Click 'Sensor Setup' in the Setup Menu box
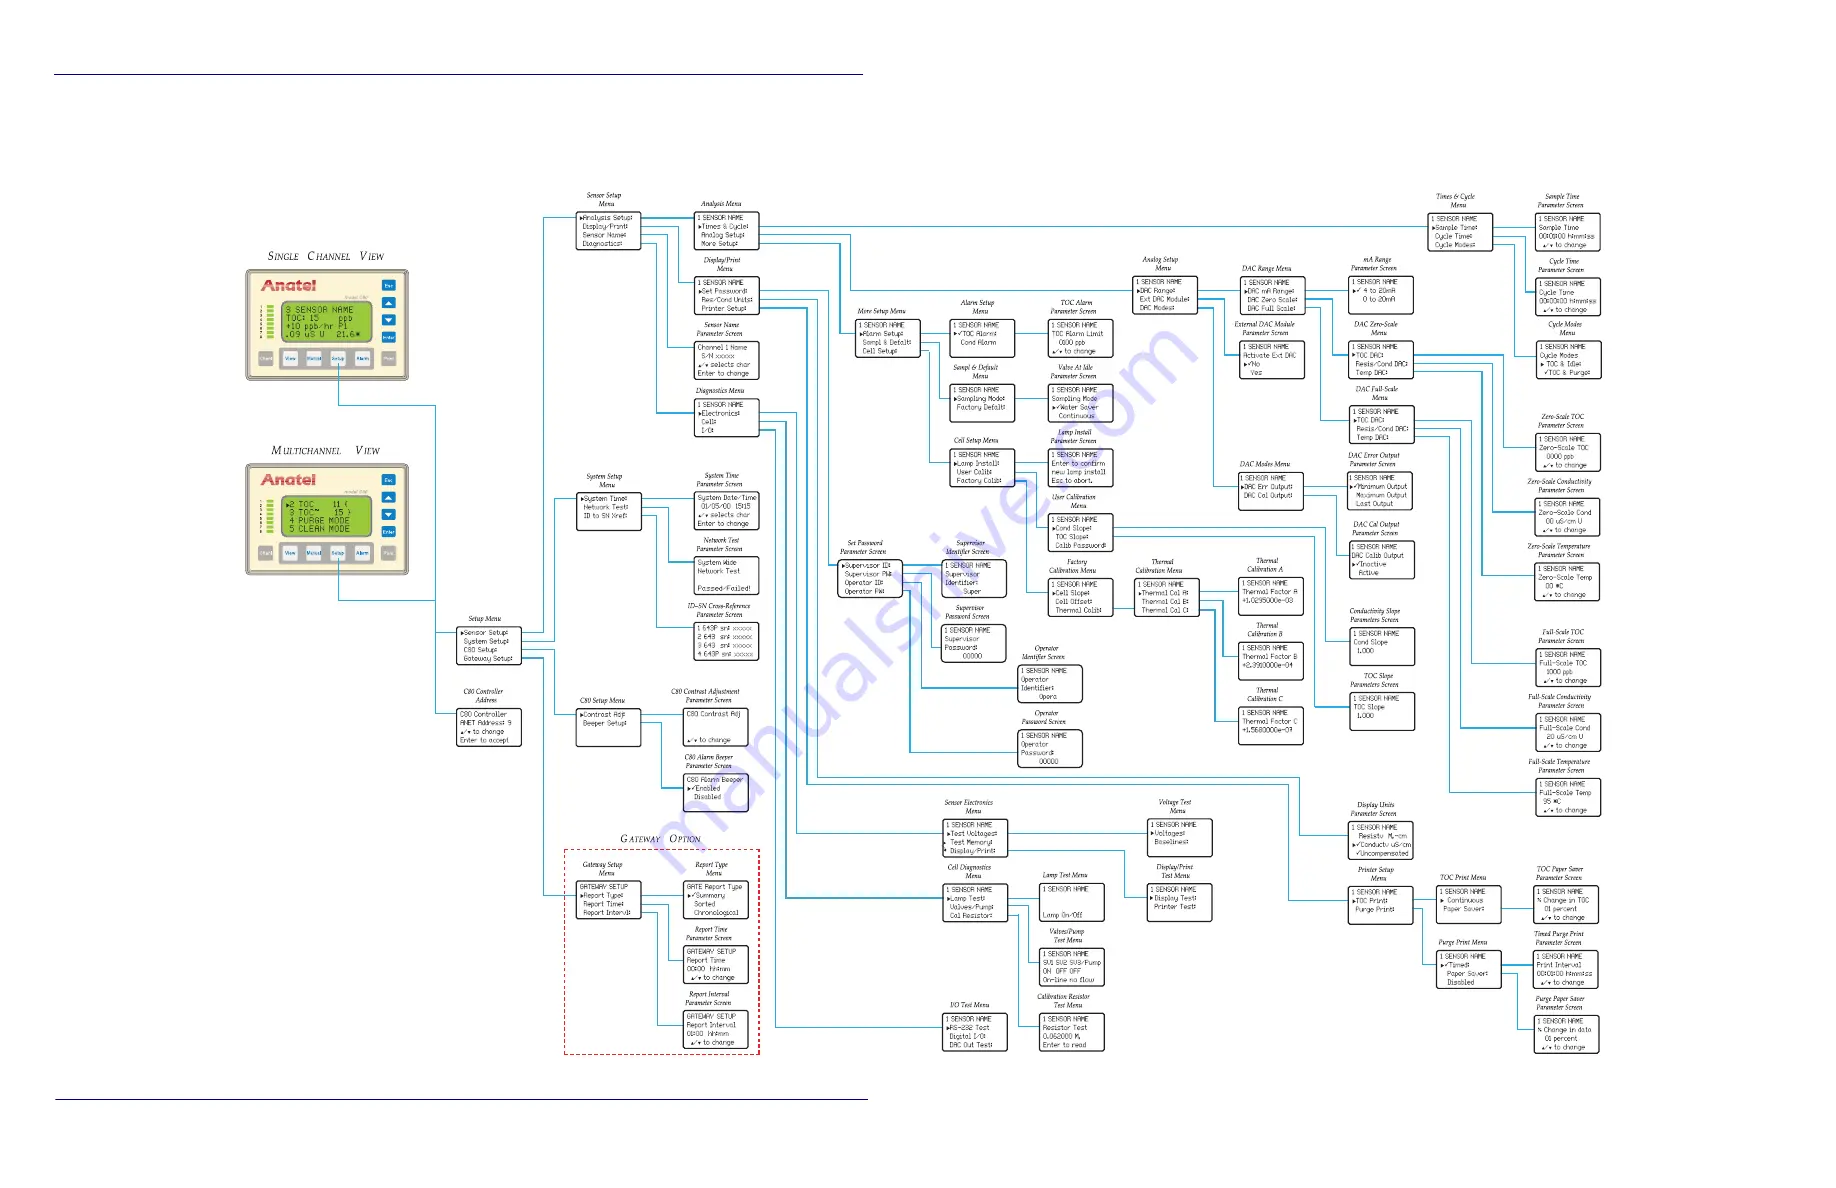The image size is (1836, 1188). (x=484, y=633)
